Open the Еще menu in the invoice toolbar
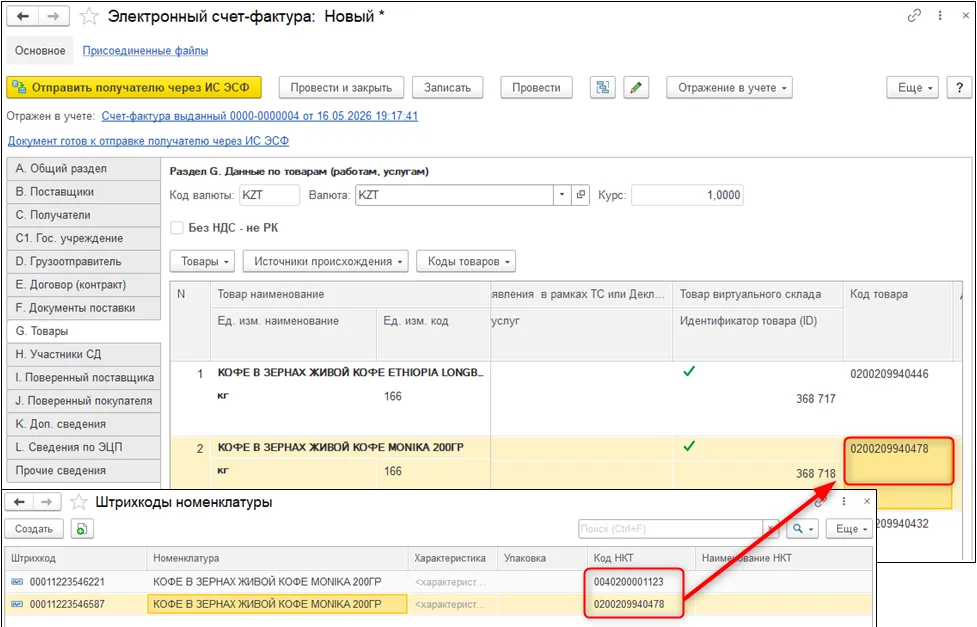This screenshot has height=627, width=977. click(913, 88)
